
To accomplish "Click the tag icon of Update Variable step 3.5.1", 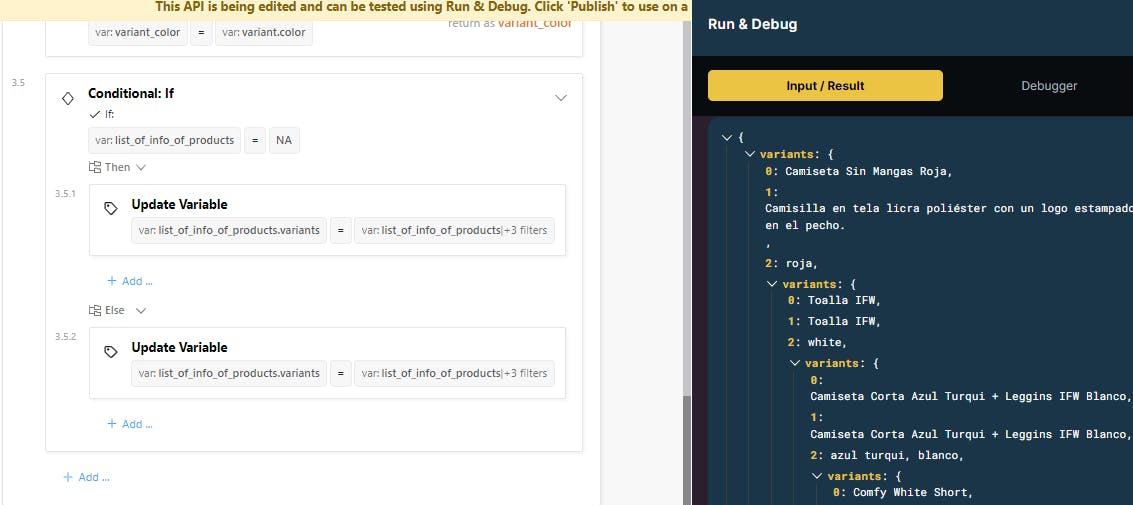I will (x=111, y=208).
